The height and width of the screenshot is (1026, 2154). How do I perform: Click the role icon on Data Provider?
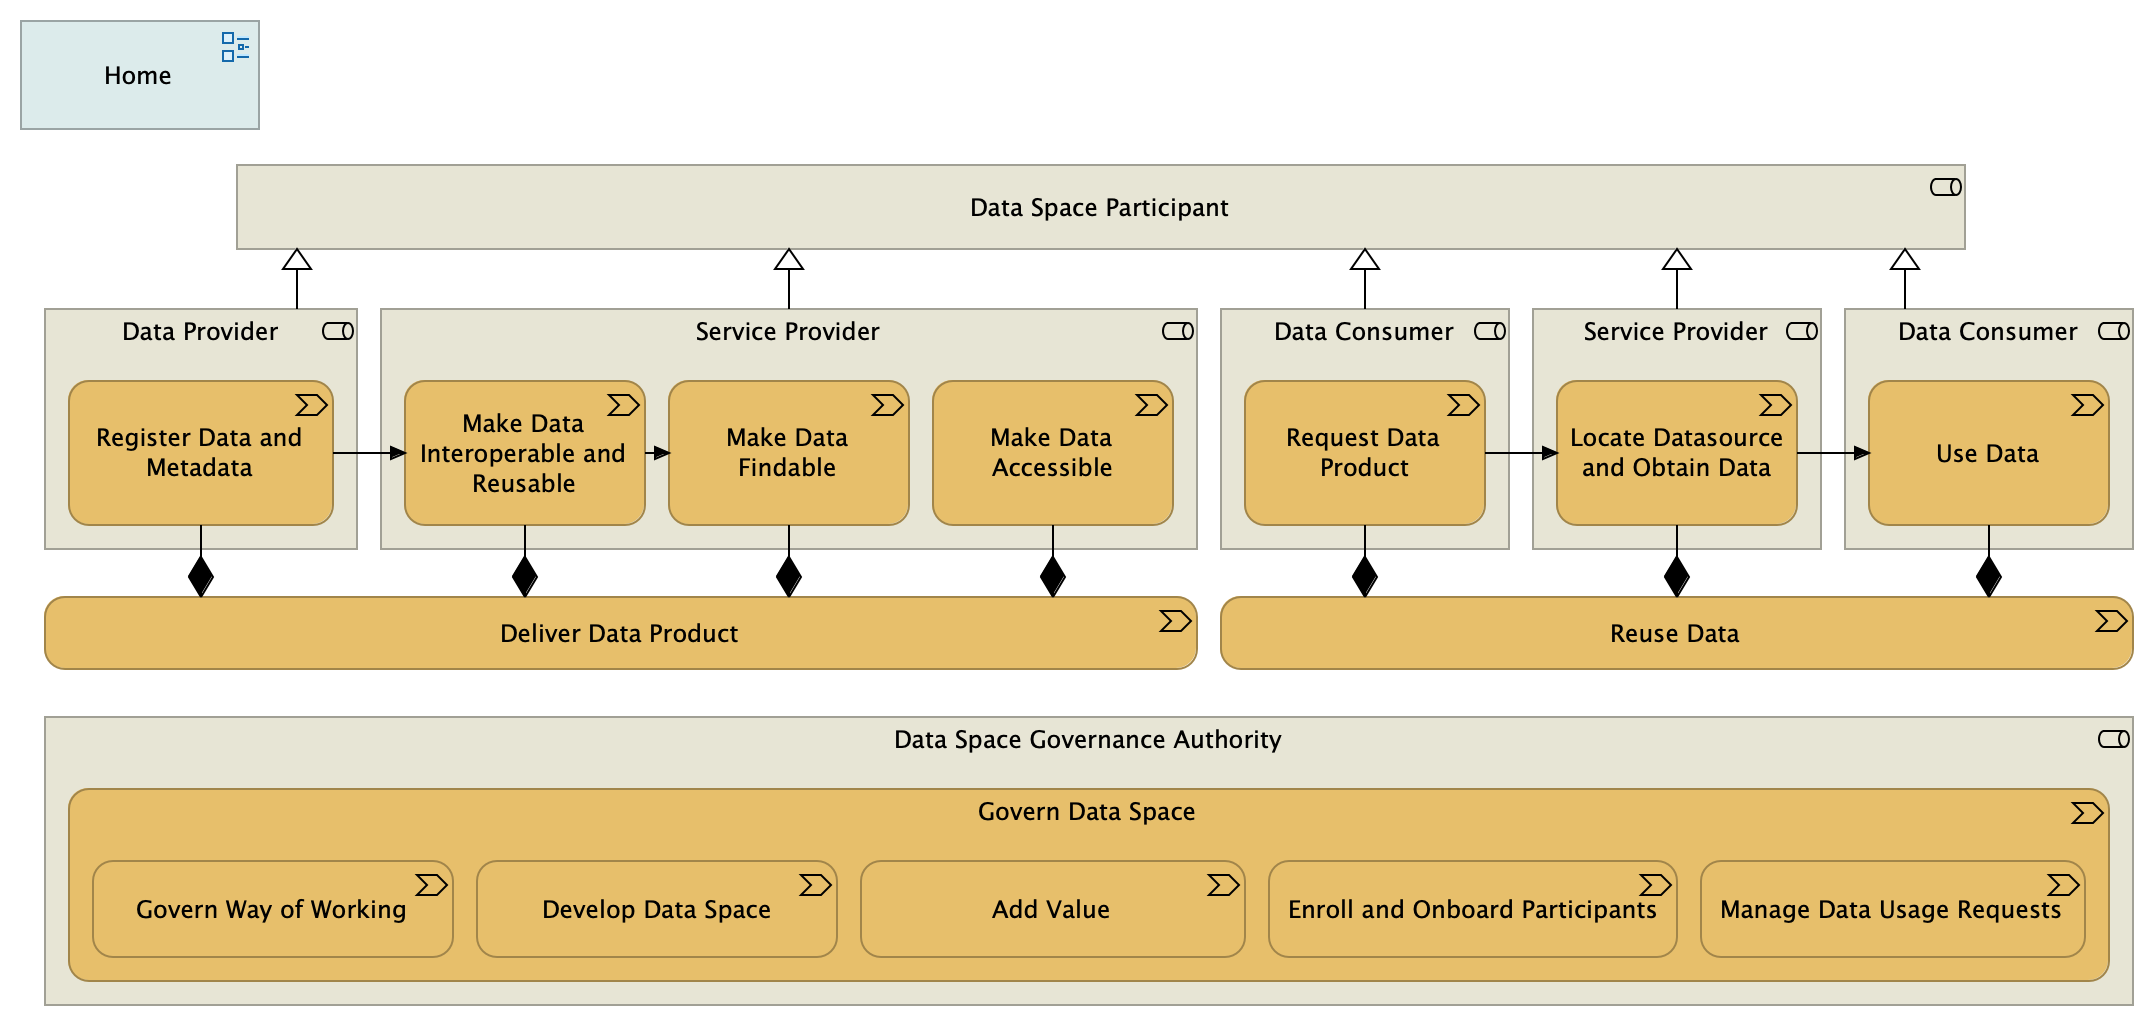338,331
